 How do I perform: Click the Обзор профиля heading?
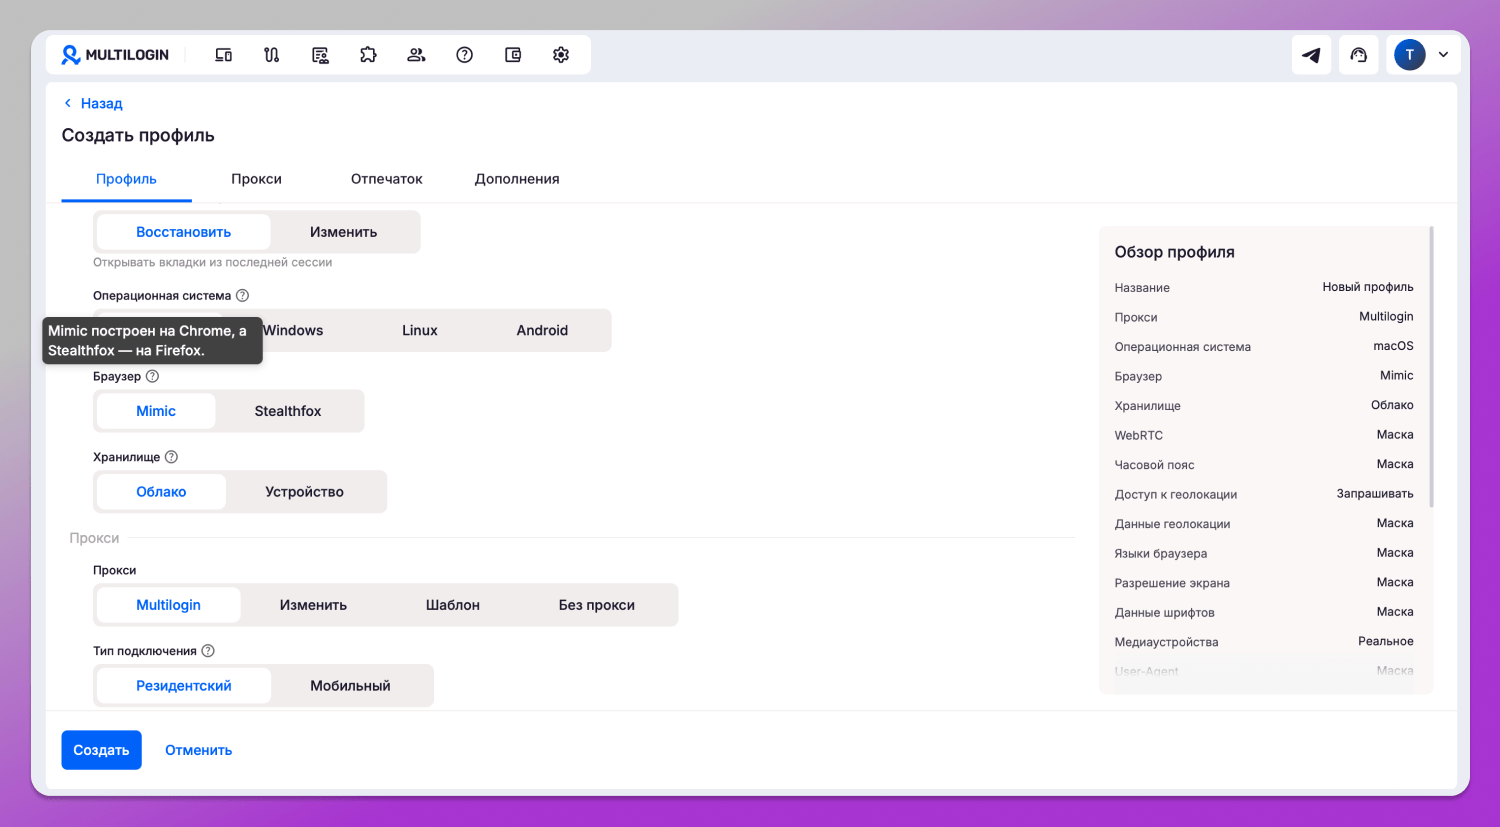coord(1175,252)
